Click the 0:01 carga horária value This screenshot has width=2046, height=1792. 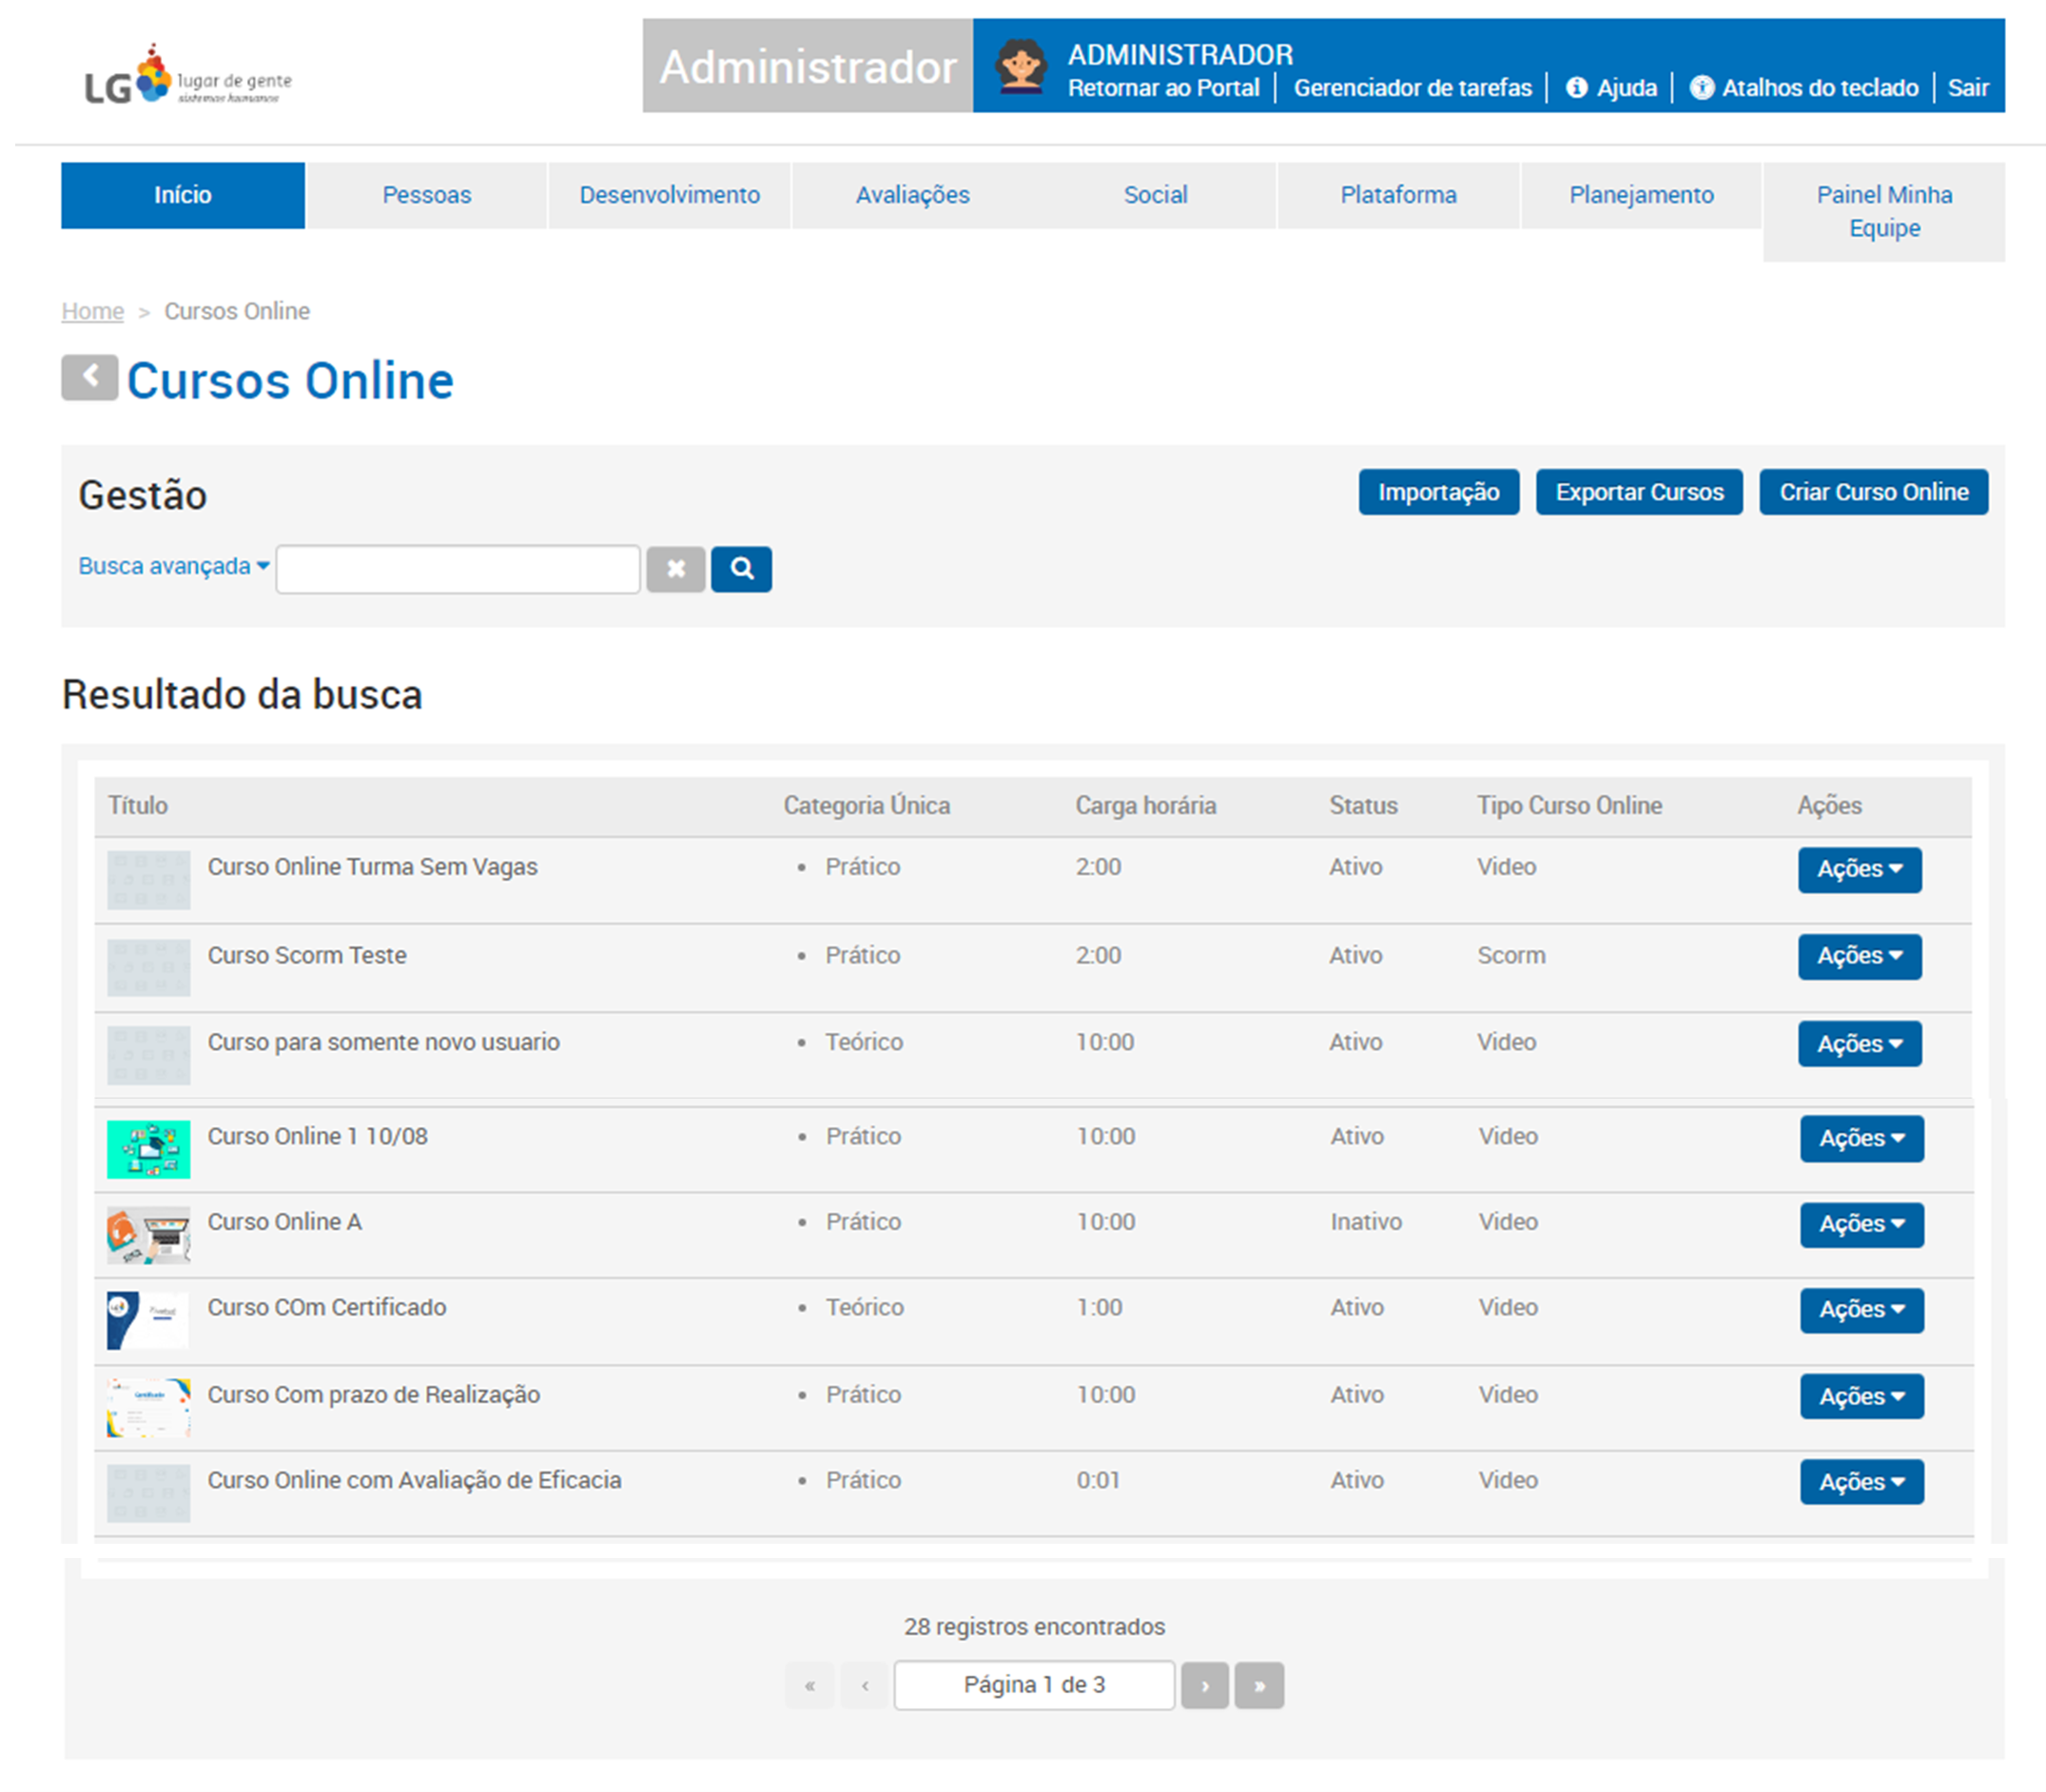point(1098,1480)
